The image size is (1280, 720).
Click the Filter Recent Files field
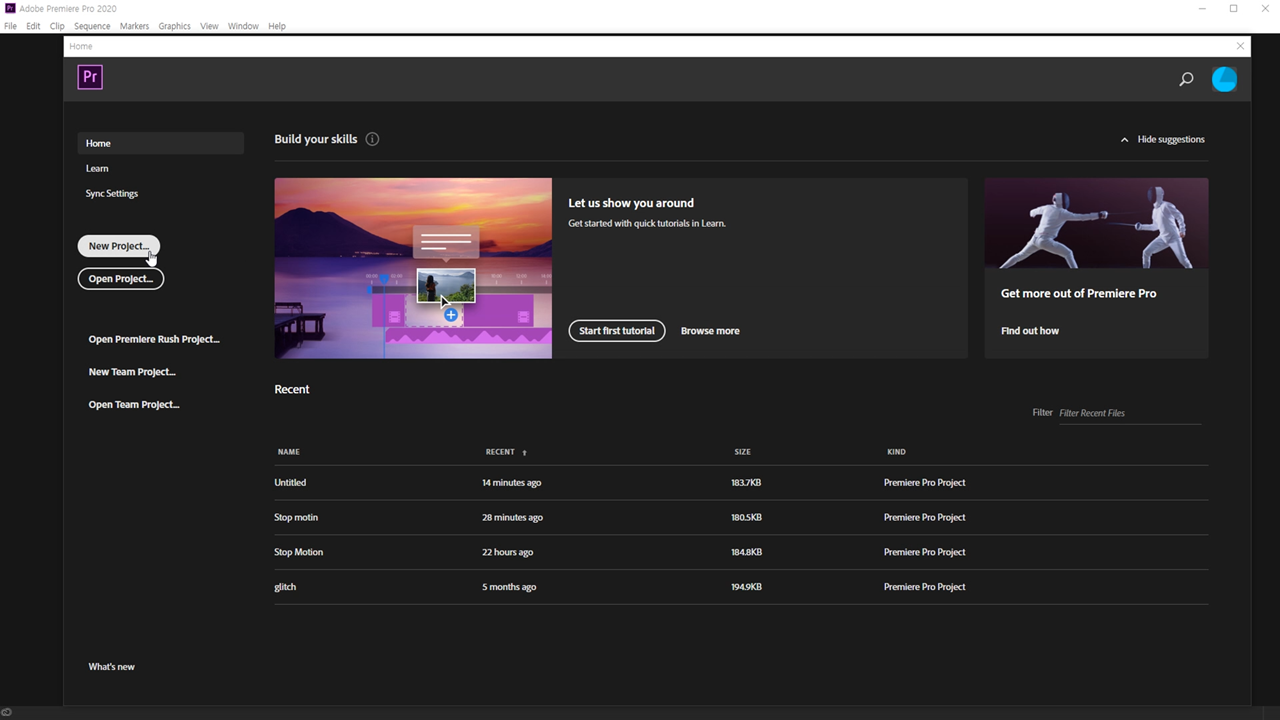click(x=1130, y=413)
